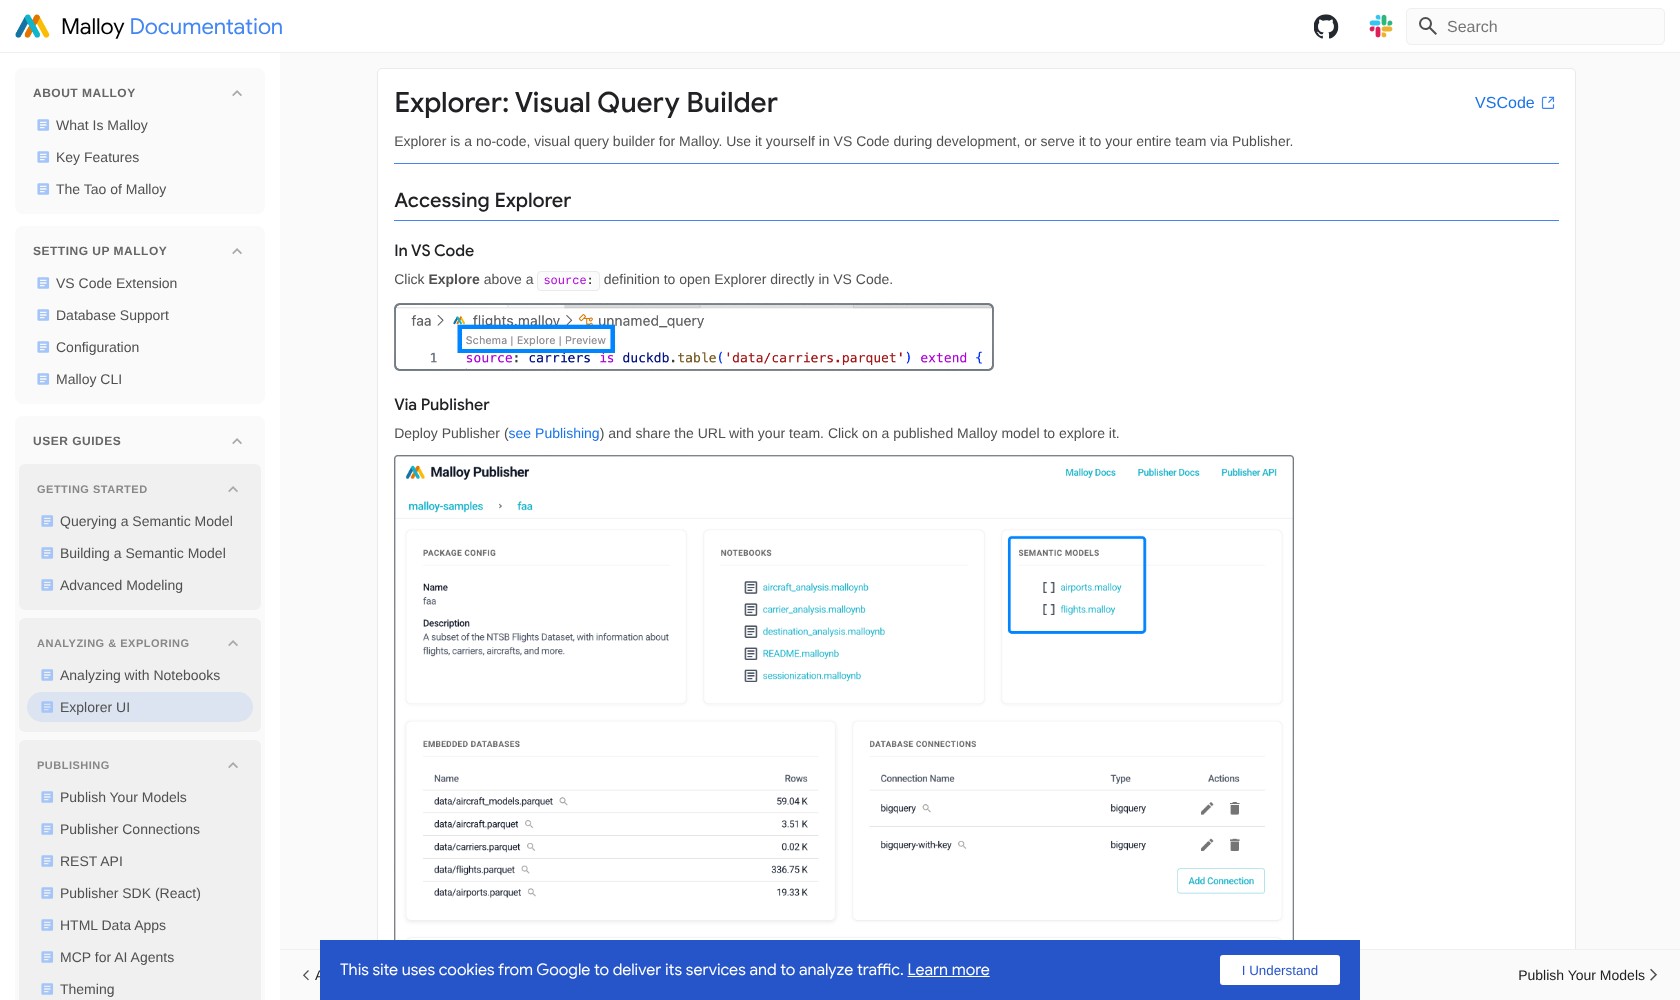This screenshot has width=1680, height=1000.
Task: Collapse the About Malloy section
Action: click(237, 93)
